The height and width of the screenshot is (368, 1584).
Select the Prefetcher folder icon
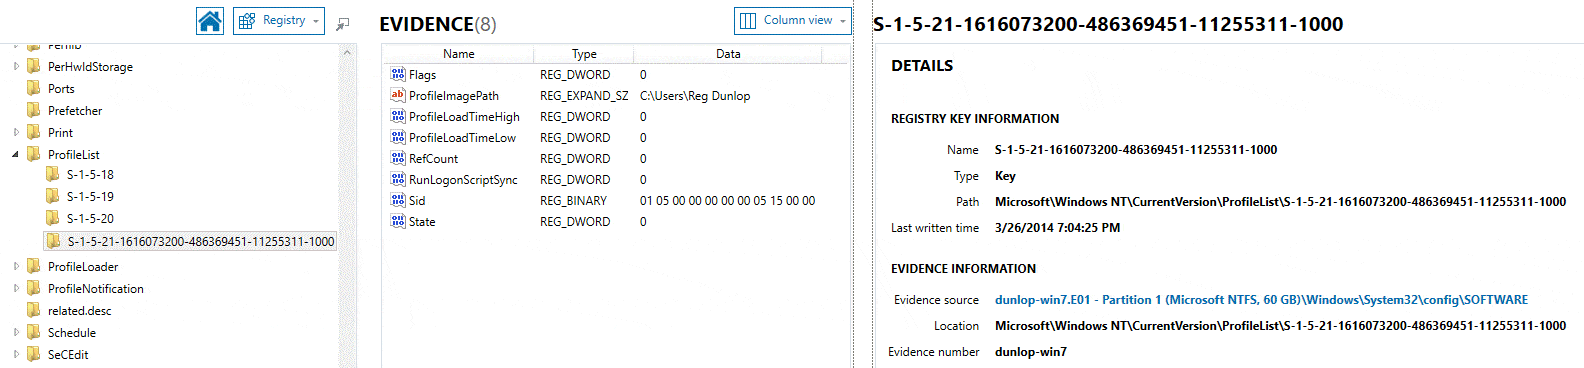[x=34, y=110]
